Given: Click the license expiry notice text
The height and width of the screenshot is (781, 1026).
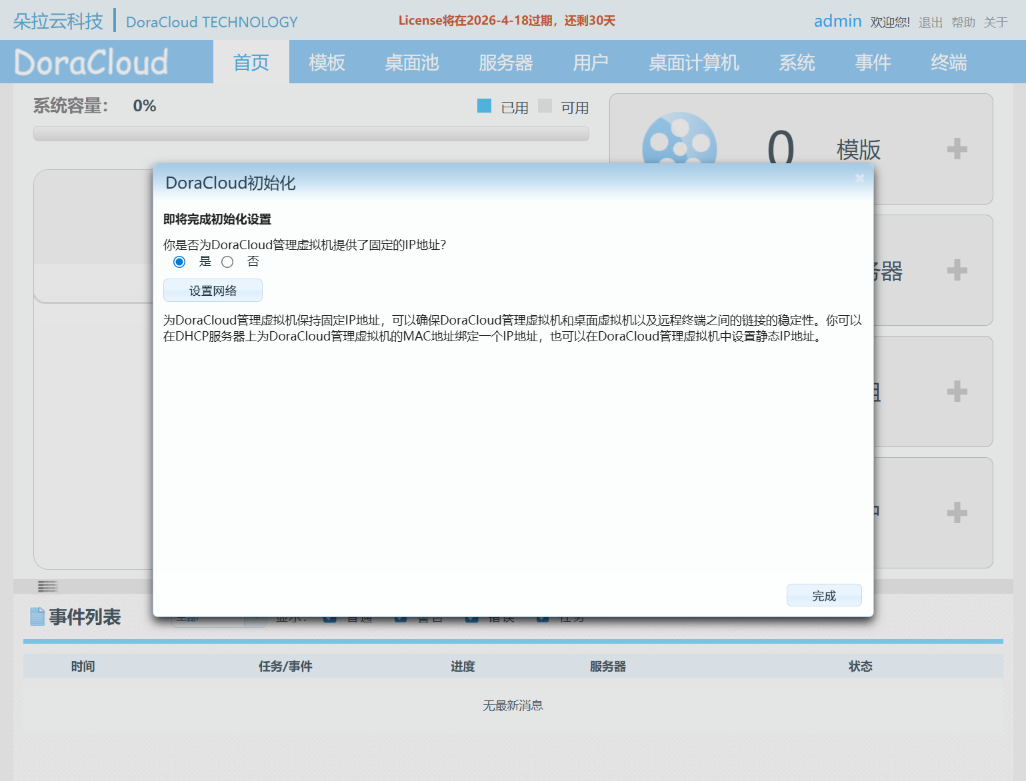Looking at the screenshot, I should (506, 20).
